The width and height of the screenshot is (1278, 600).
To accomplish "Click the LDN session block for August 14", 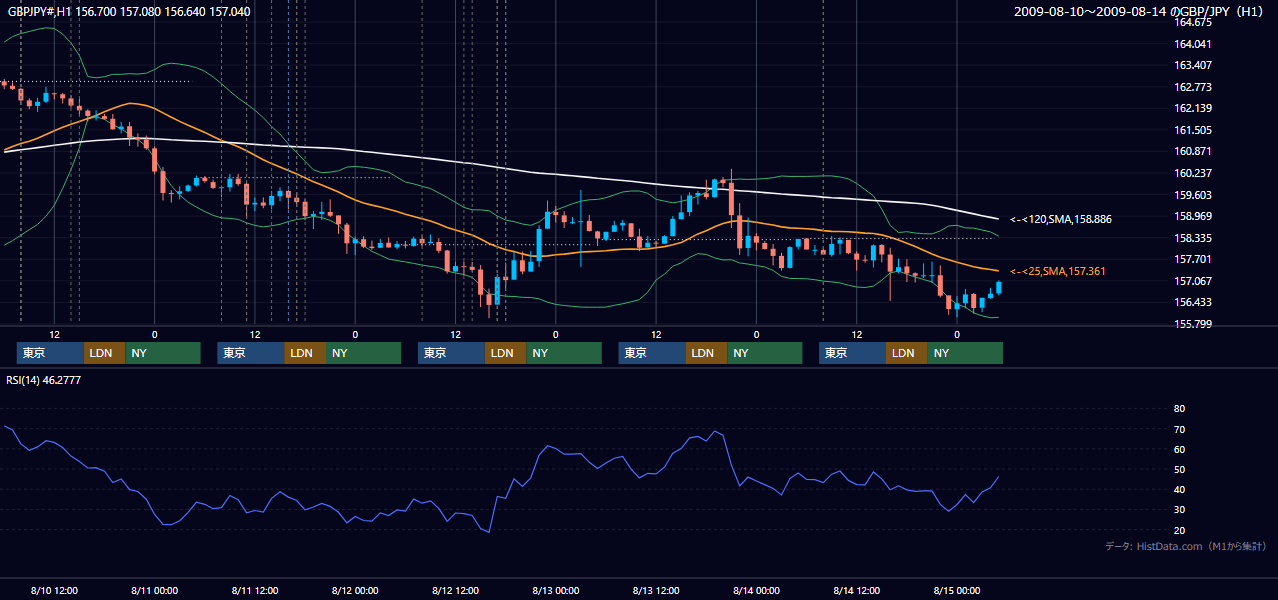I will coord(906,353).
